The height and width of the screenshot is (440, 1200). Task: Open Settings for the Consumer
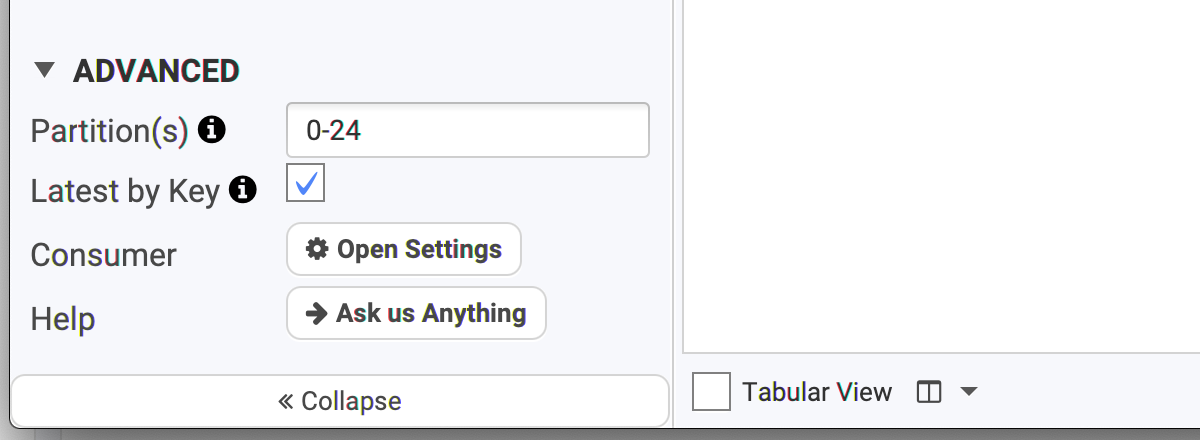[x=404, y=249]
